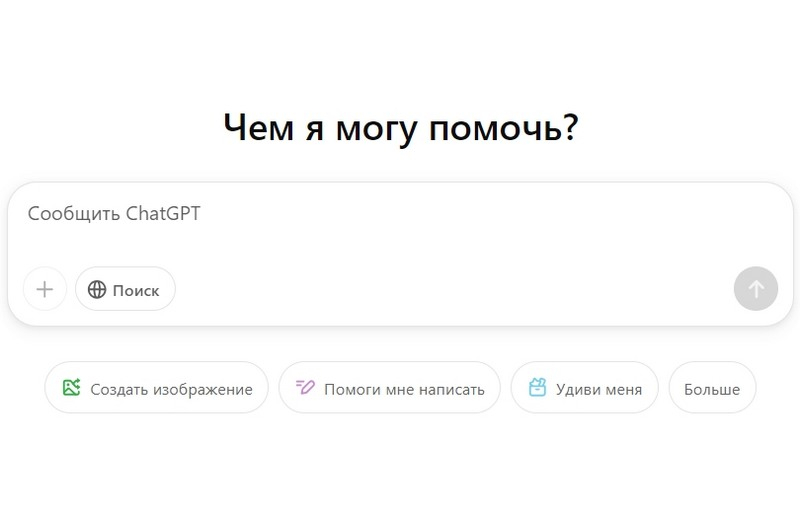Click the purple pencil icon for Помоги мне написать
The width and height of the screenshot is (800, 520).
coord(305,388)
